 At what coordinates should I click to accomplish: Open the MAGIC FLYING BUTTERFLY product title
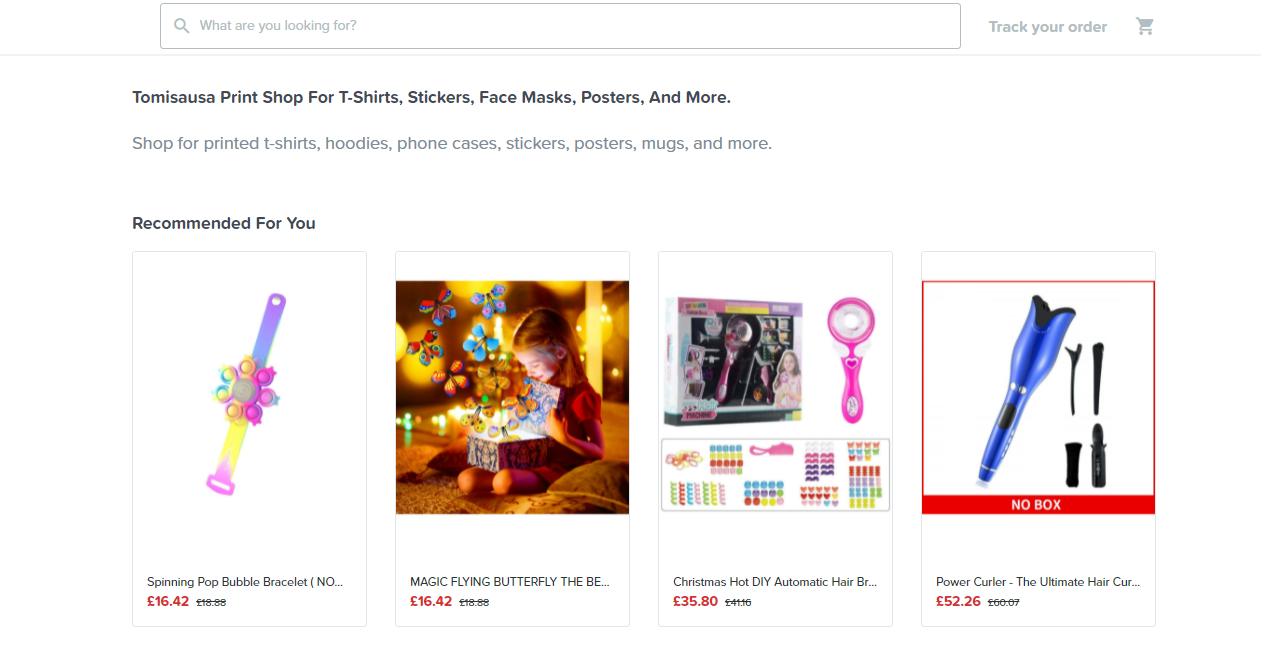[509, 582]
